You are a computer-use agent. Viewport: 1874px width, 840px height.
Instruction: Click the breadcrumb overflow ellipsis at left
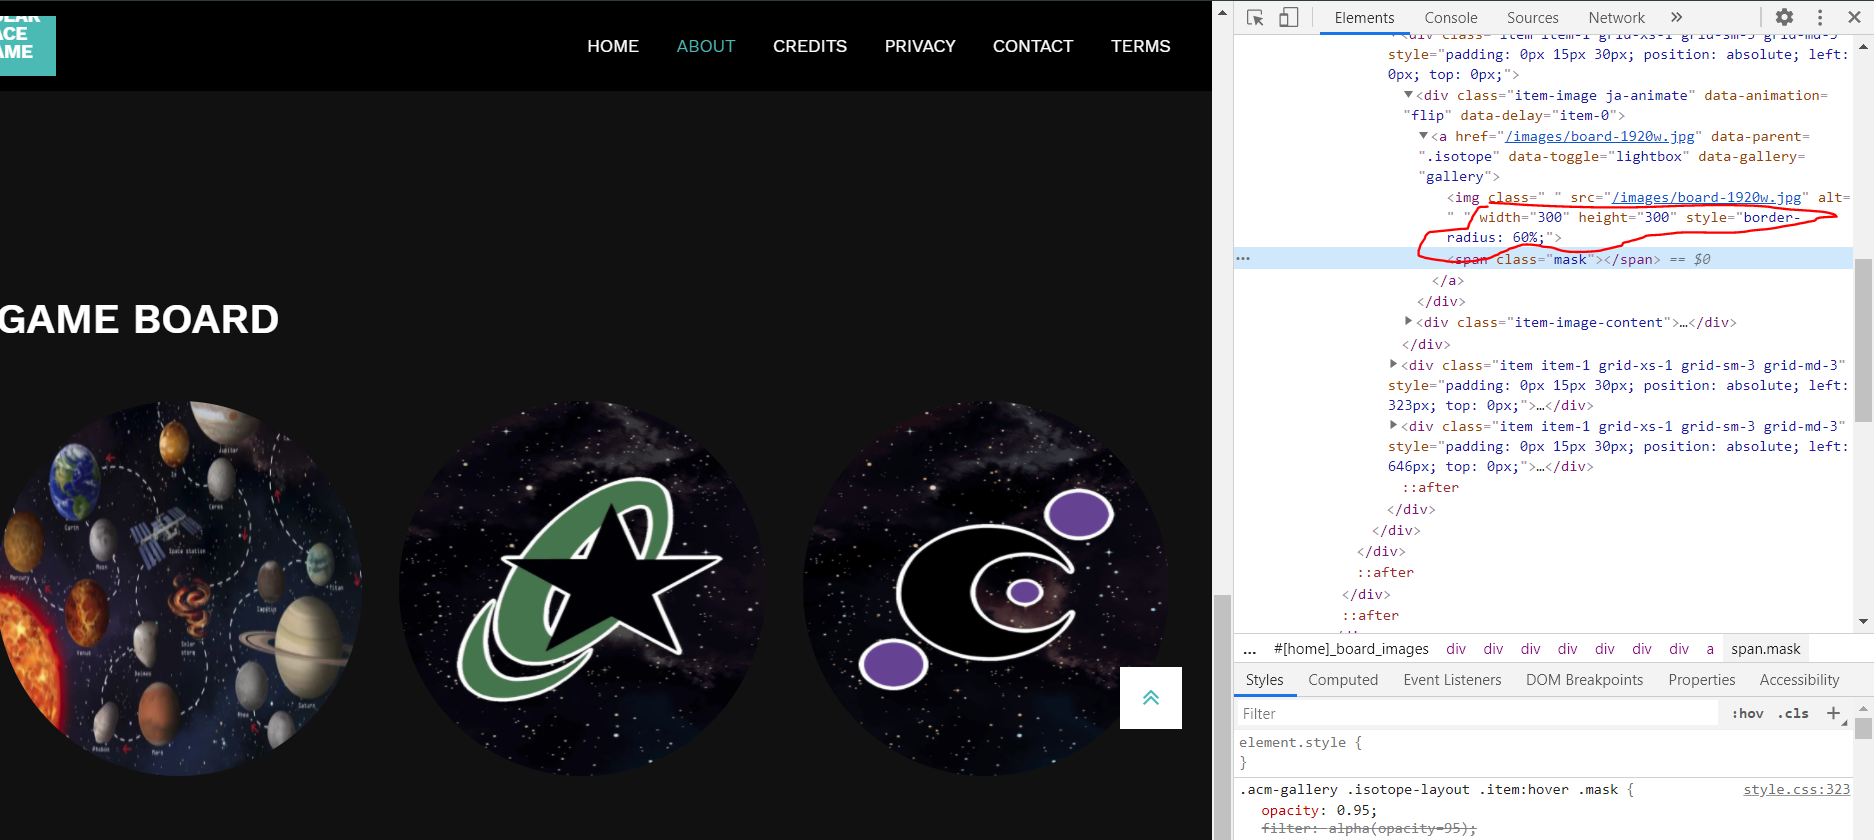pos(1249,649)
